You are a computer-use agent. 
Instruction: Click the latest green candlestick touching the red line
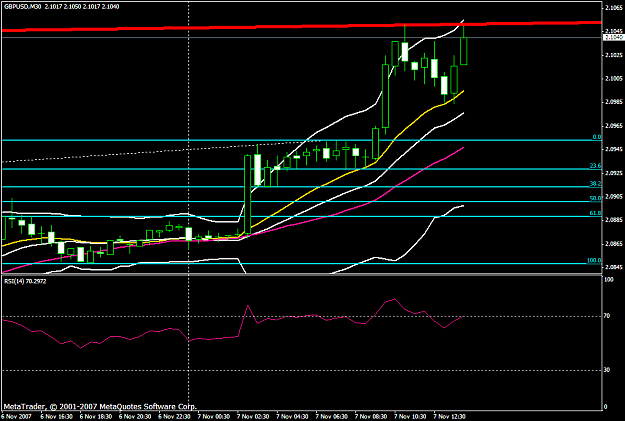coord(464,51)
